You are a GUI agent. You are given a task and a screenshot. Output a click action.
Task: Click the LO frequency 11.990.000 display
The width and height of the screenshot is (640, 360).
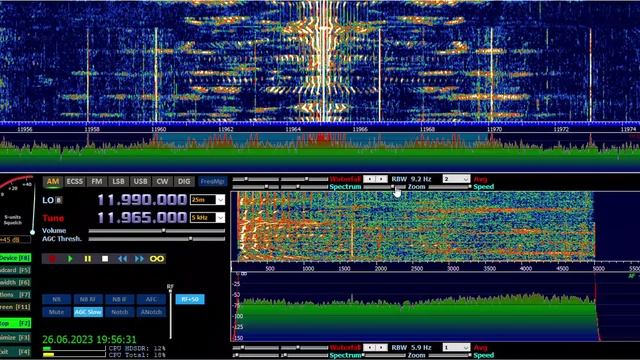[x=142, y=200]
